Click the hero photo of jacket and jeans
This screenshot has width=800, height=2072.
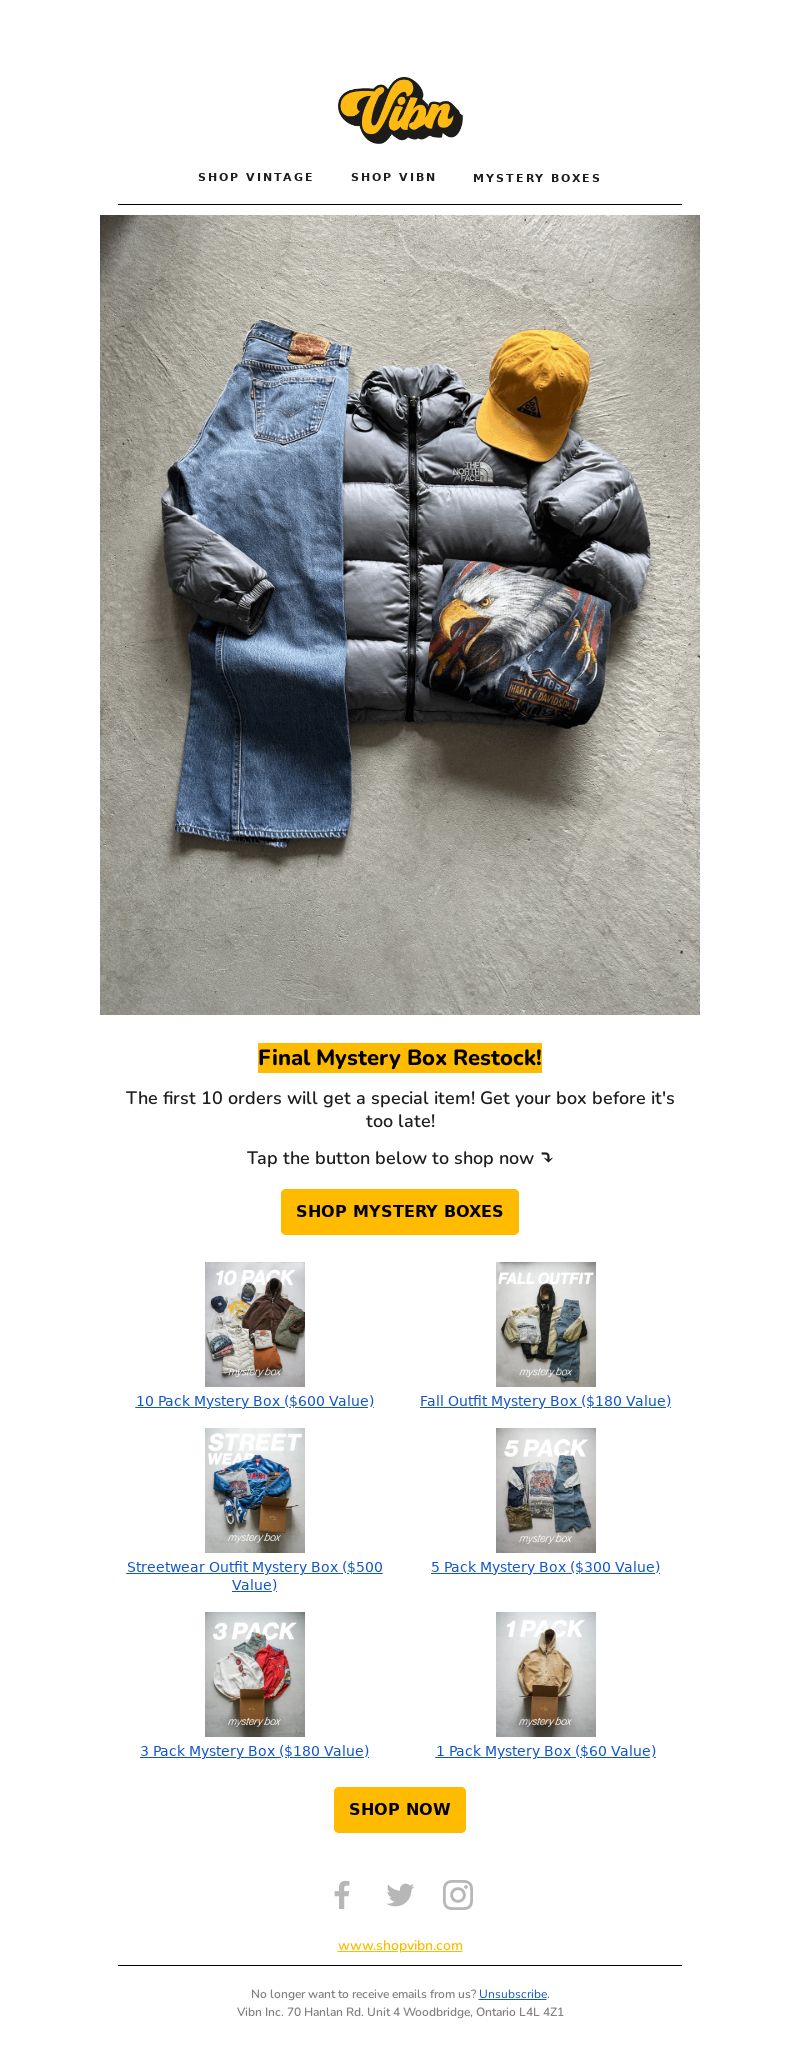[400, 615]
